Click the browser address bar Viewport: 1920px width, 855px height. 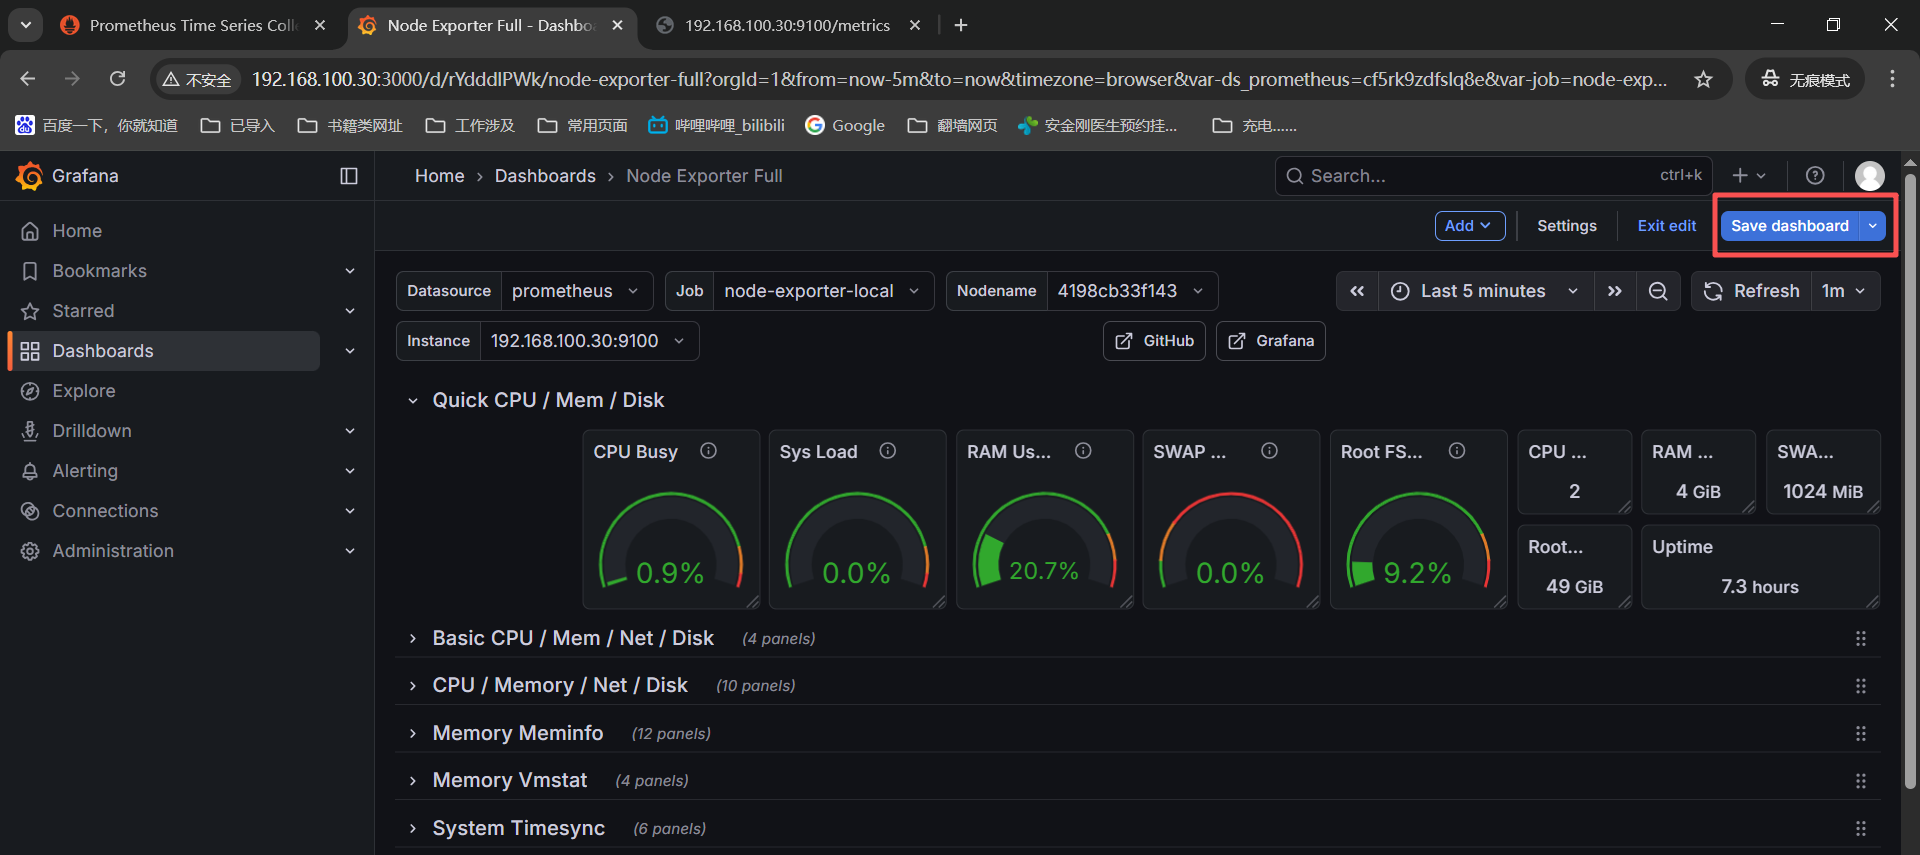958,79
